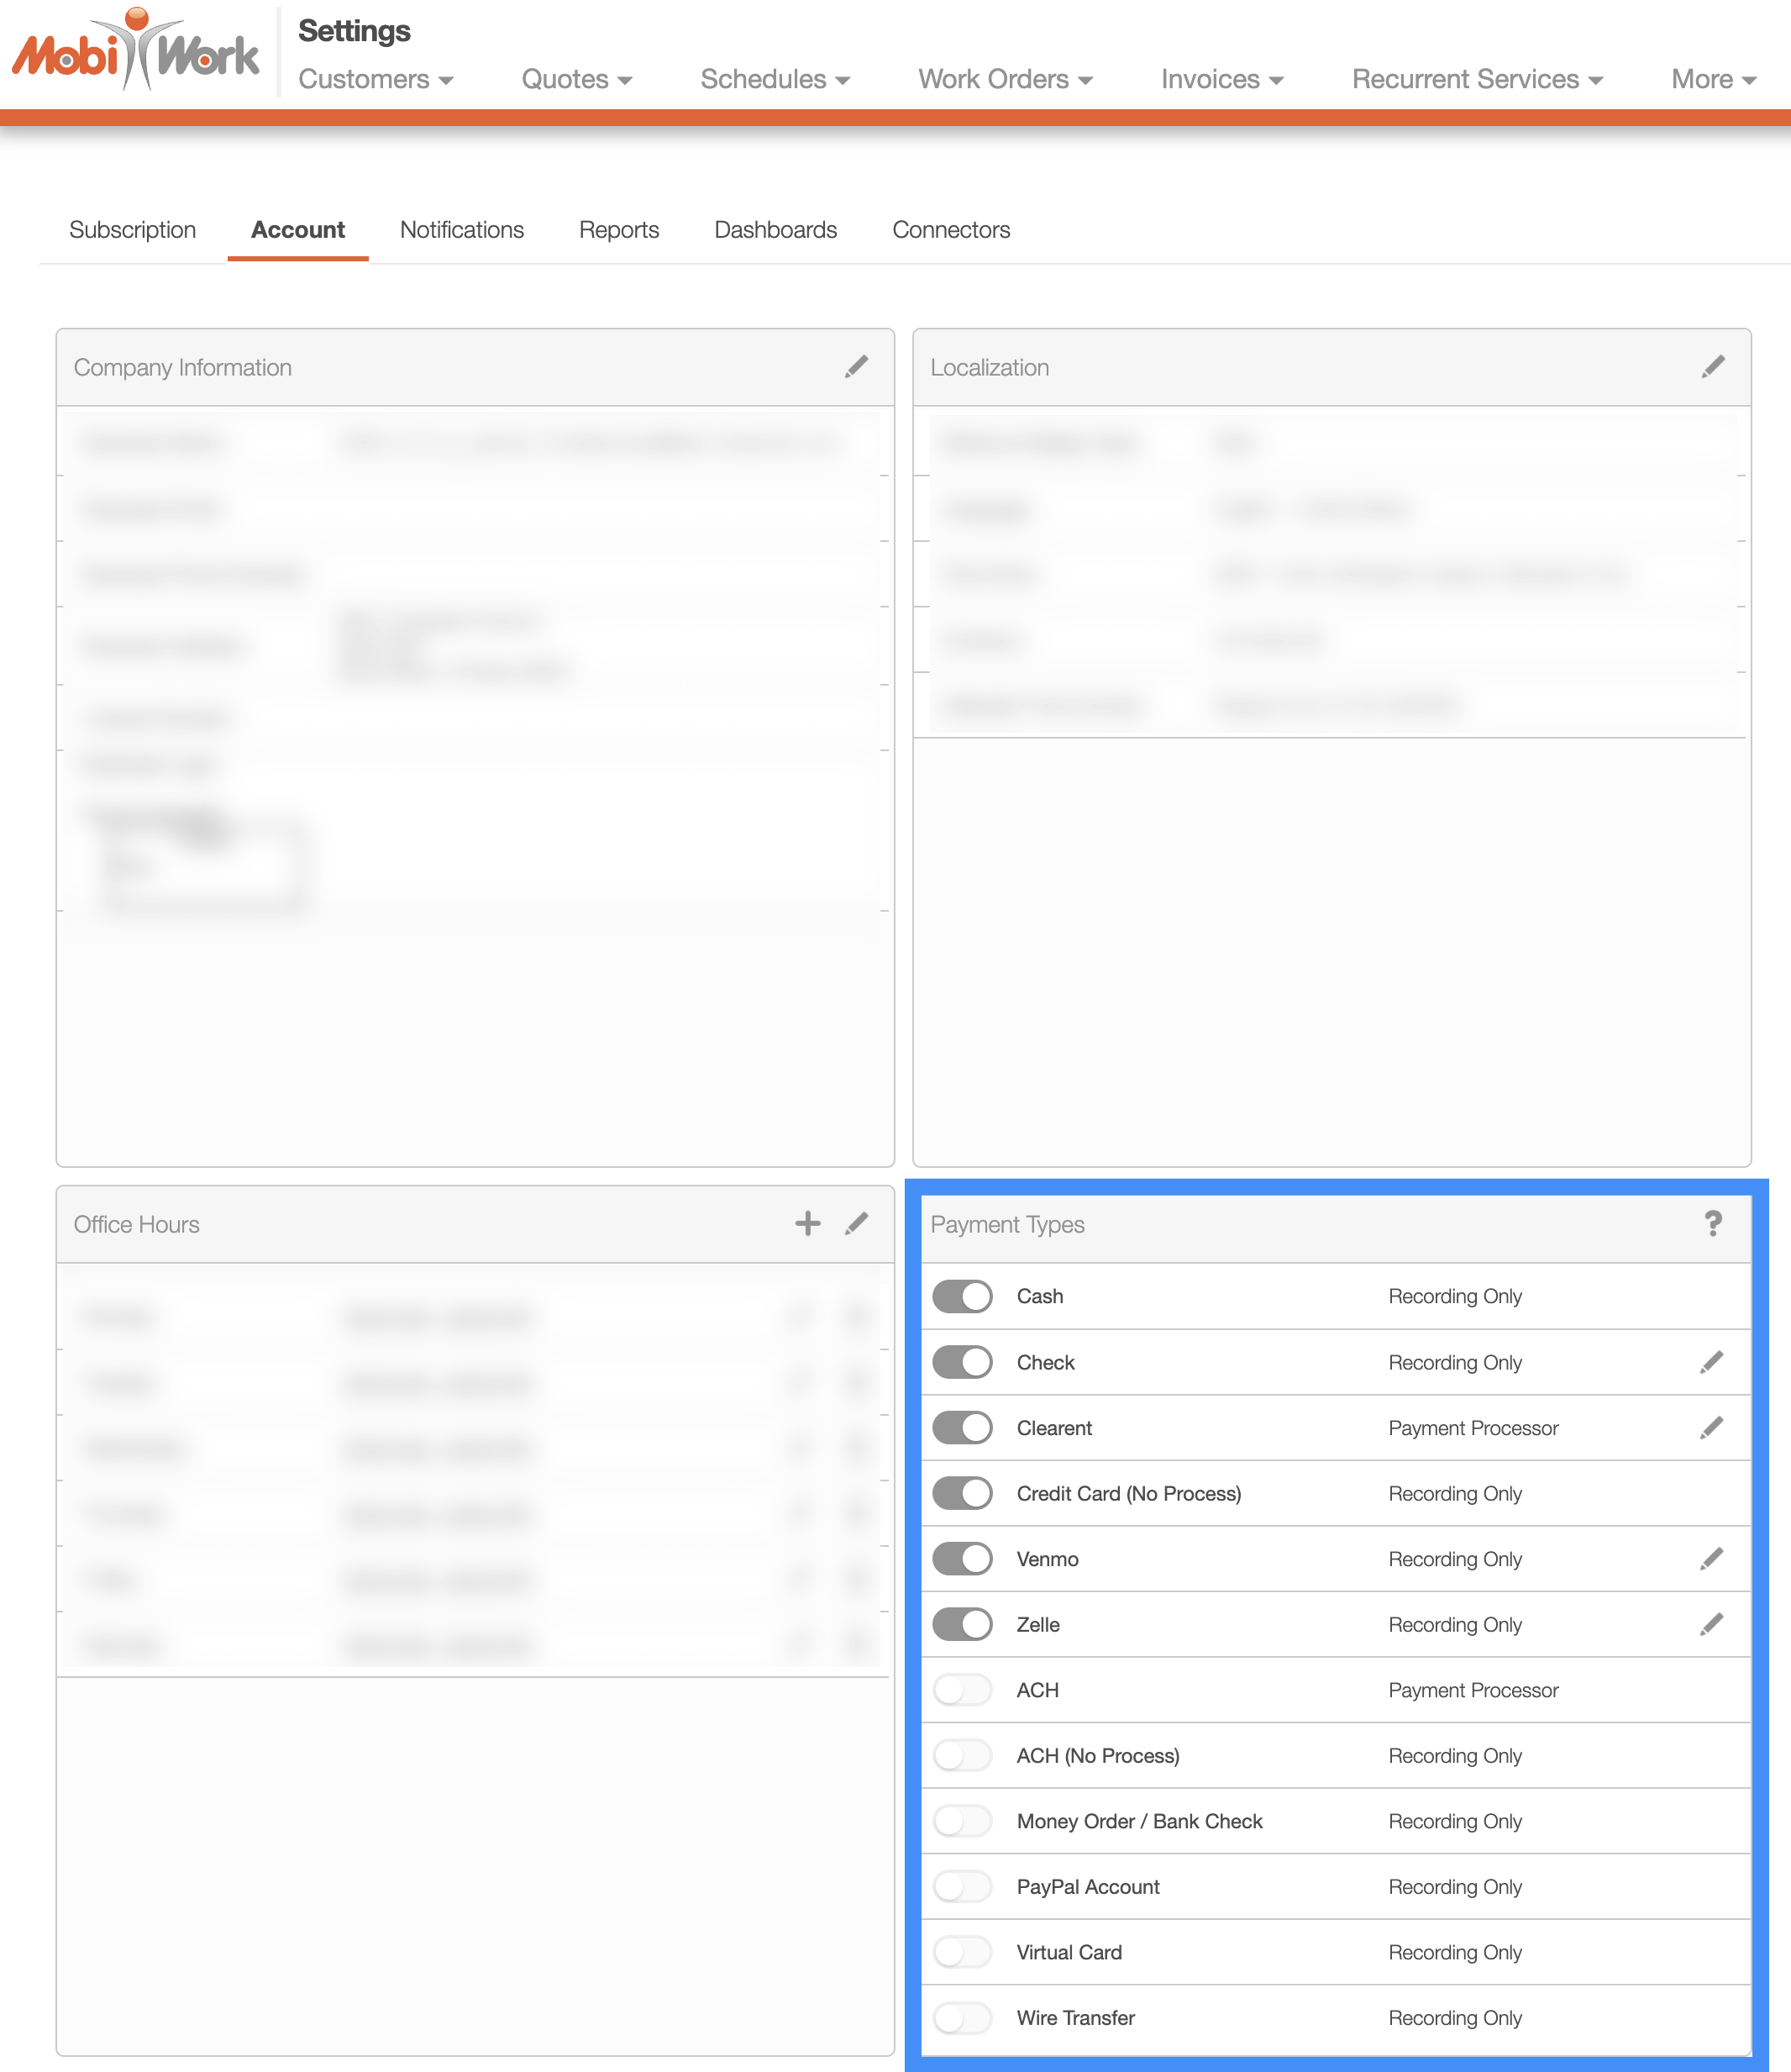
Task: Enable the ACH payment processor toggle
Action: pyautogui.click(x=962, y=1691)
